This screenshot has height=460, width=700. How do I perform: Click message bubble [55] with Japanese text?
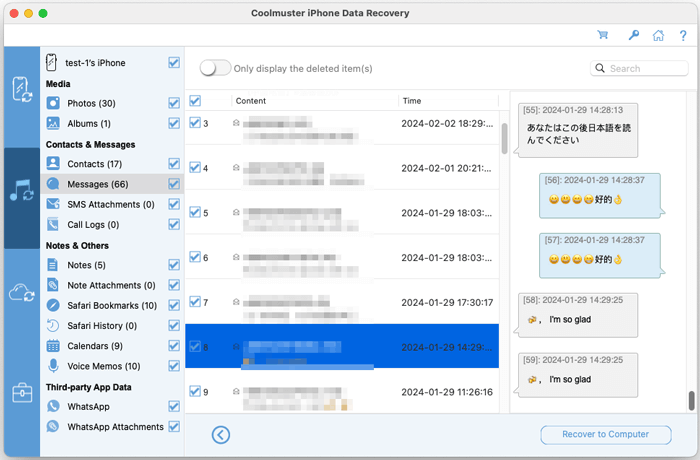(578, 130)
